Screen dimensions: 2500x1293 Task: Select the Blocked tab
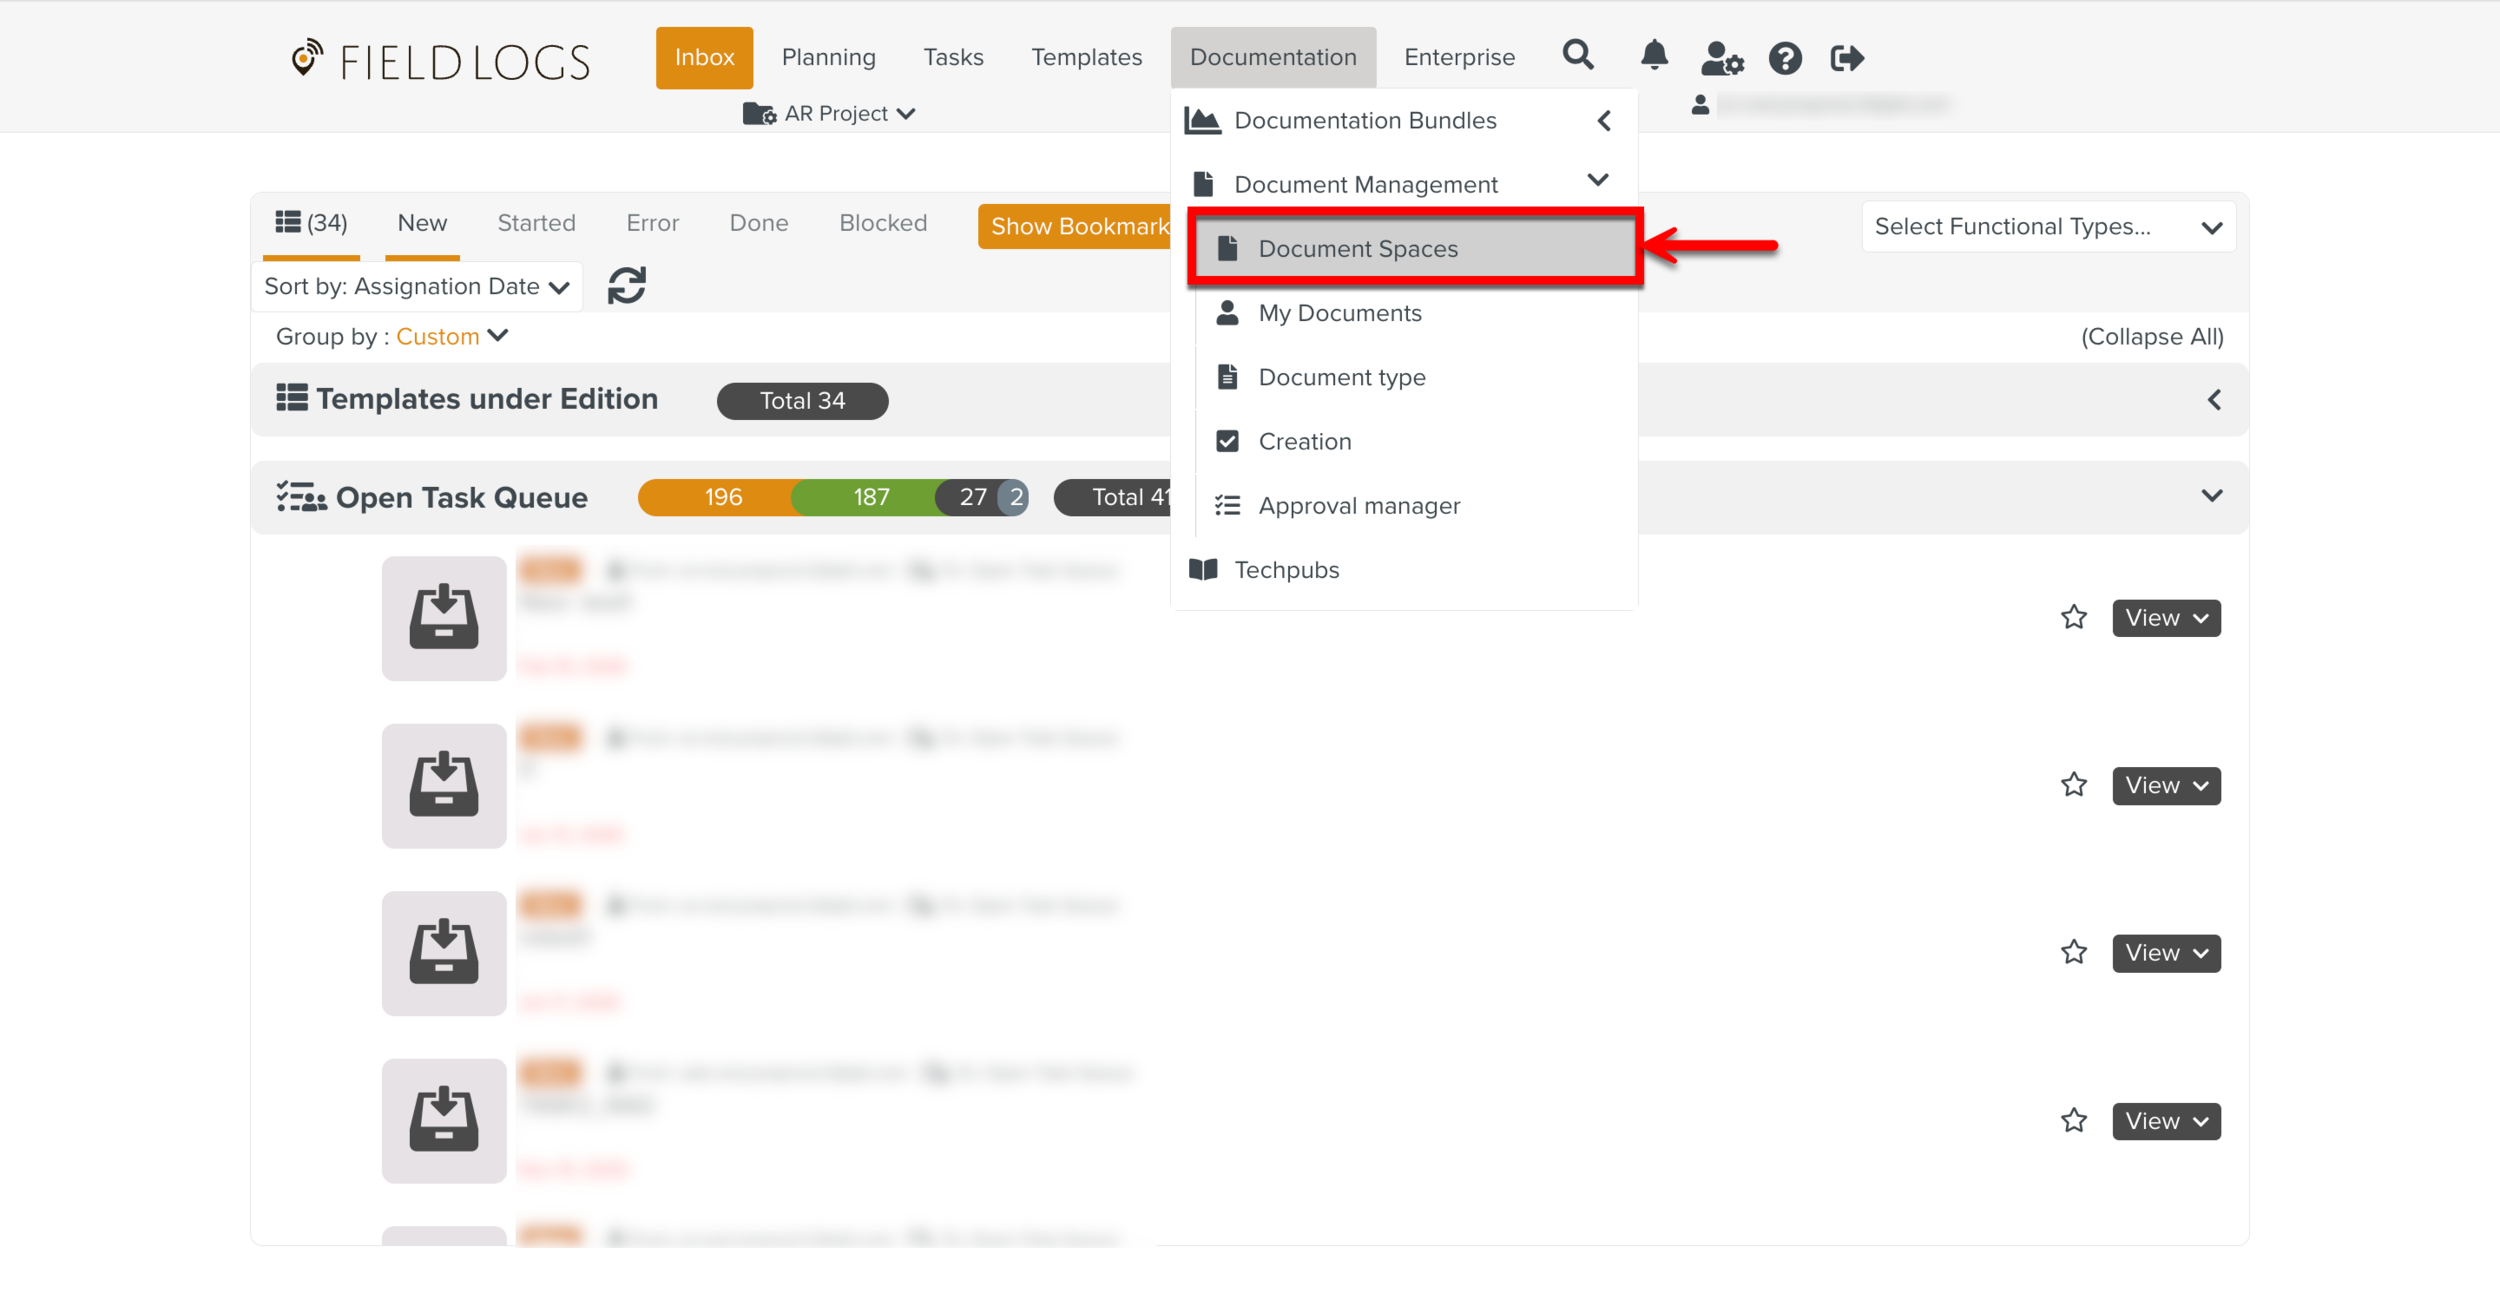tap(883, 222)
